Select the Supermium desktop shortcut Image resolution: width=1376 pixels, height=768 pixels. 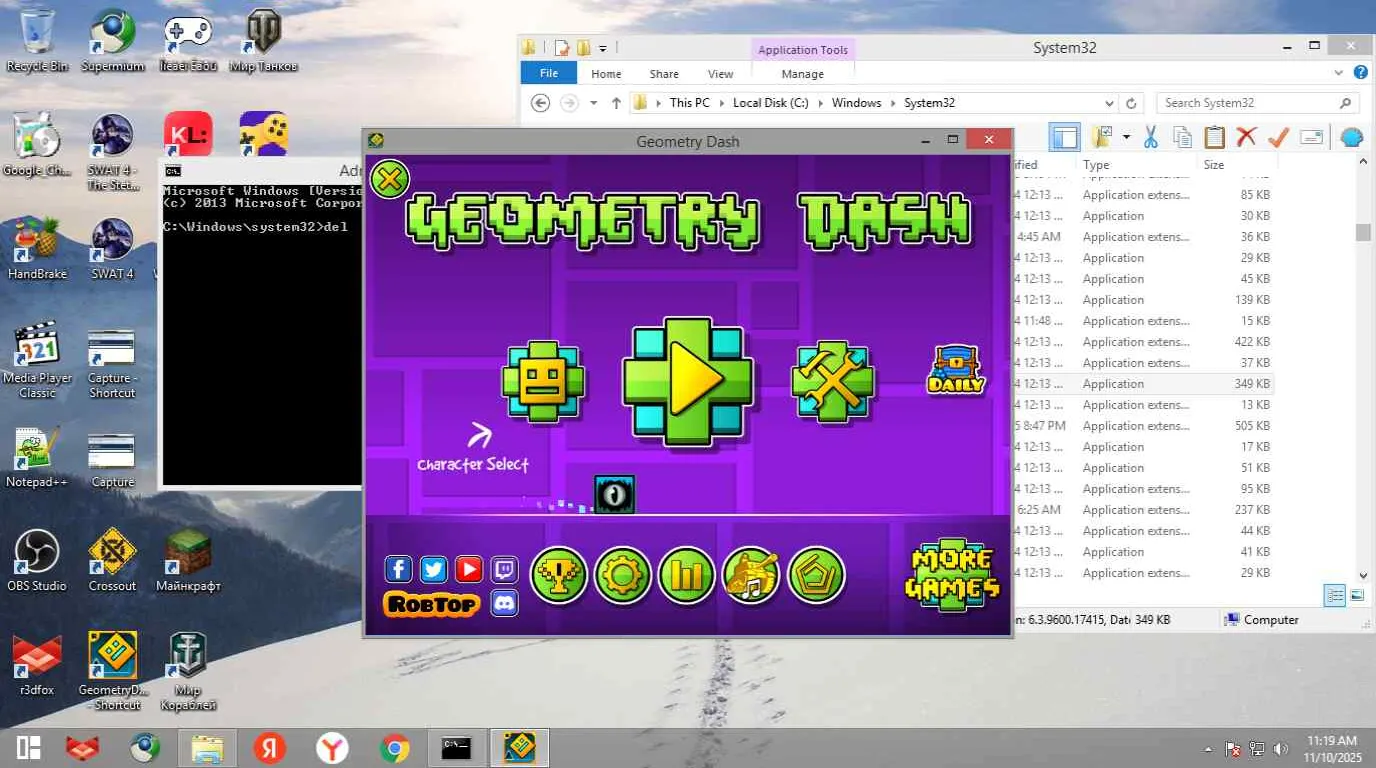point(113,41)
